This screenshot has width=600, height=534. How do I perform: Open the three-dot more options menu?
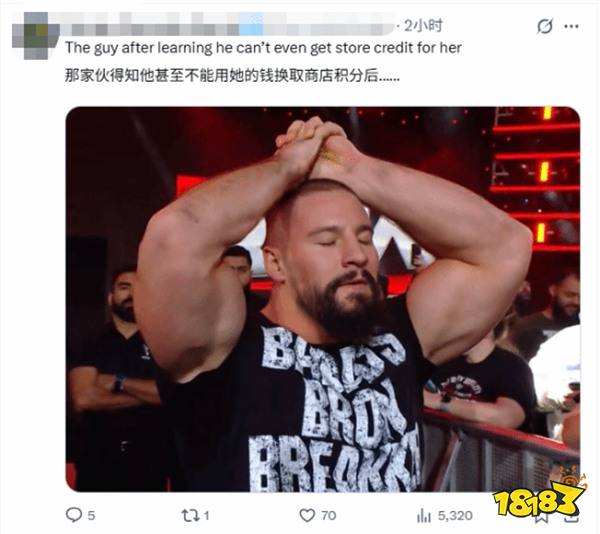[x=571, y=26]
